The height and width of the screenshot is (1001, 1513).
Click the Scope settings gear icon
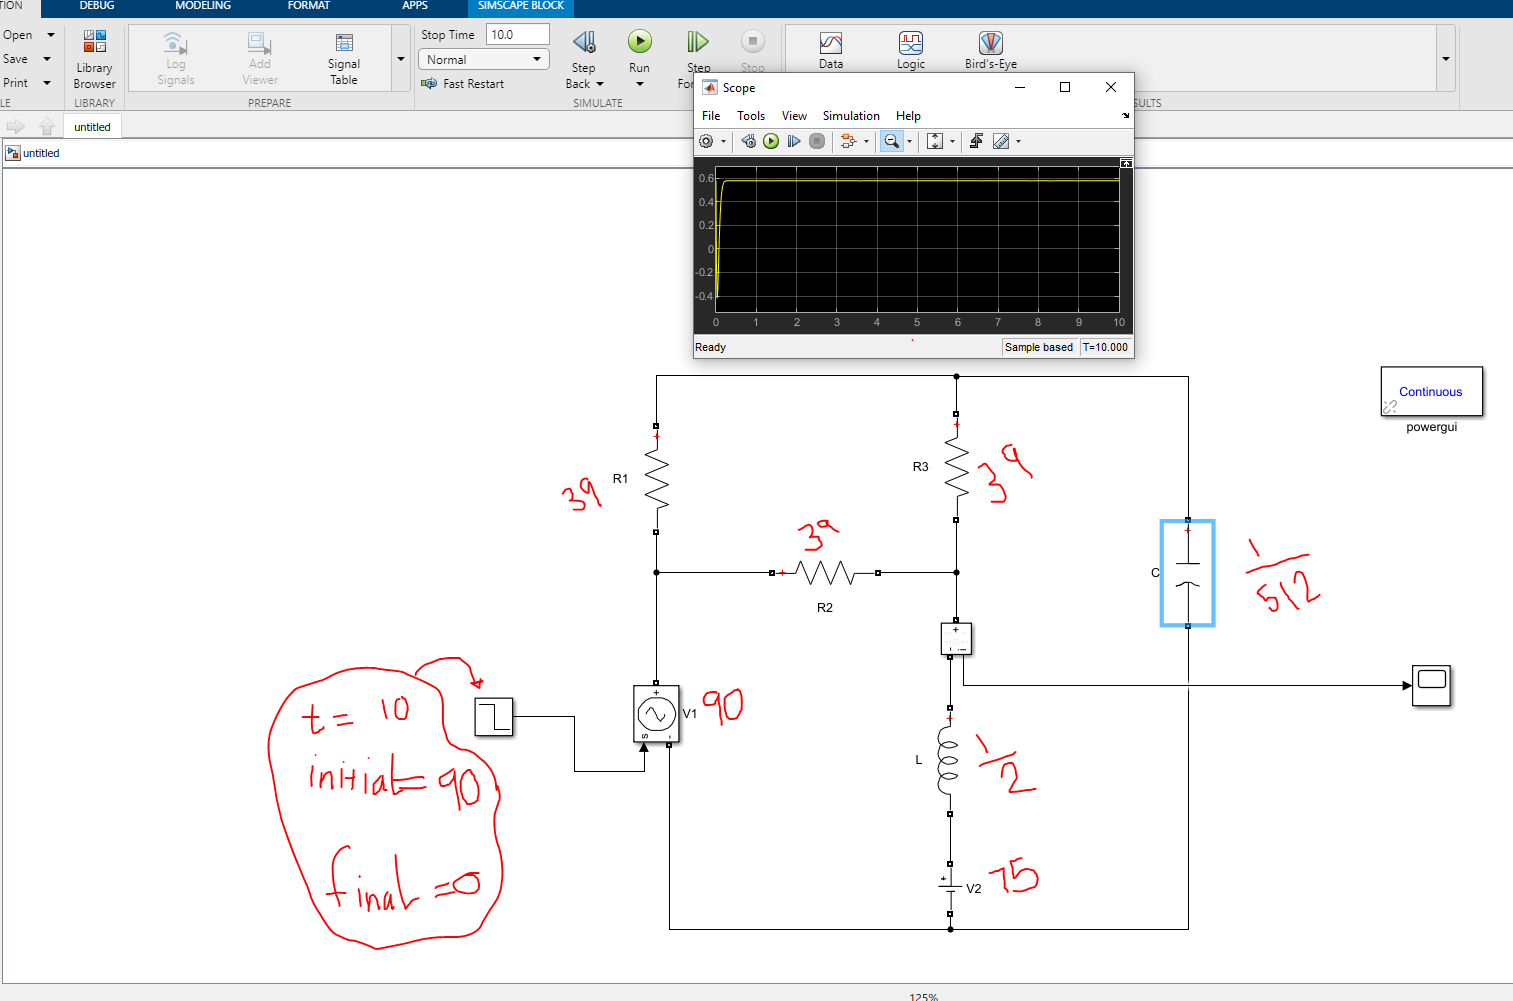(x=708, y=141)
